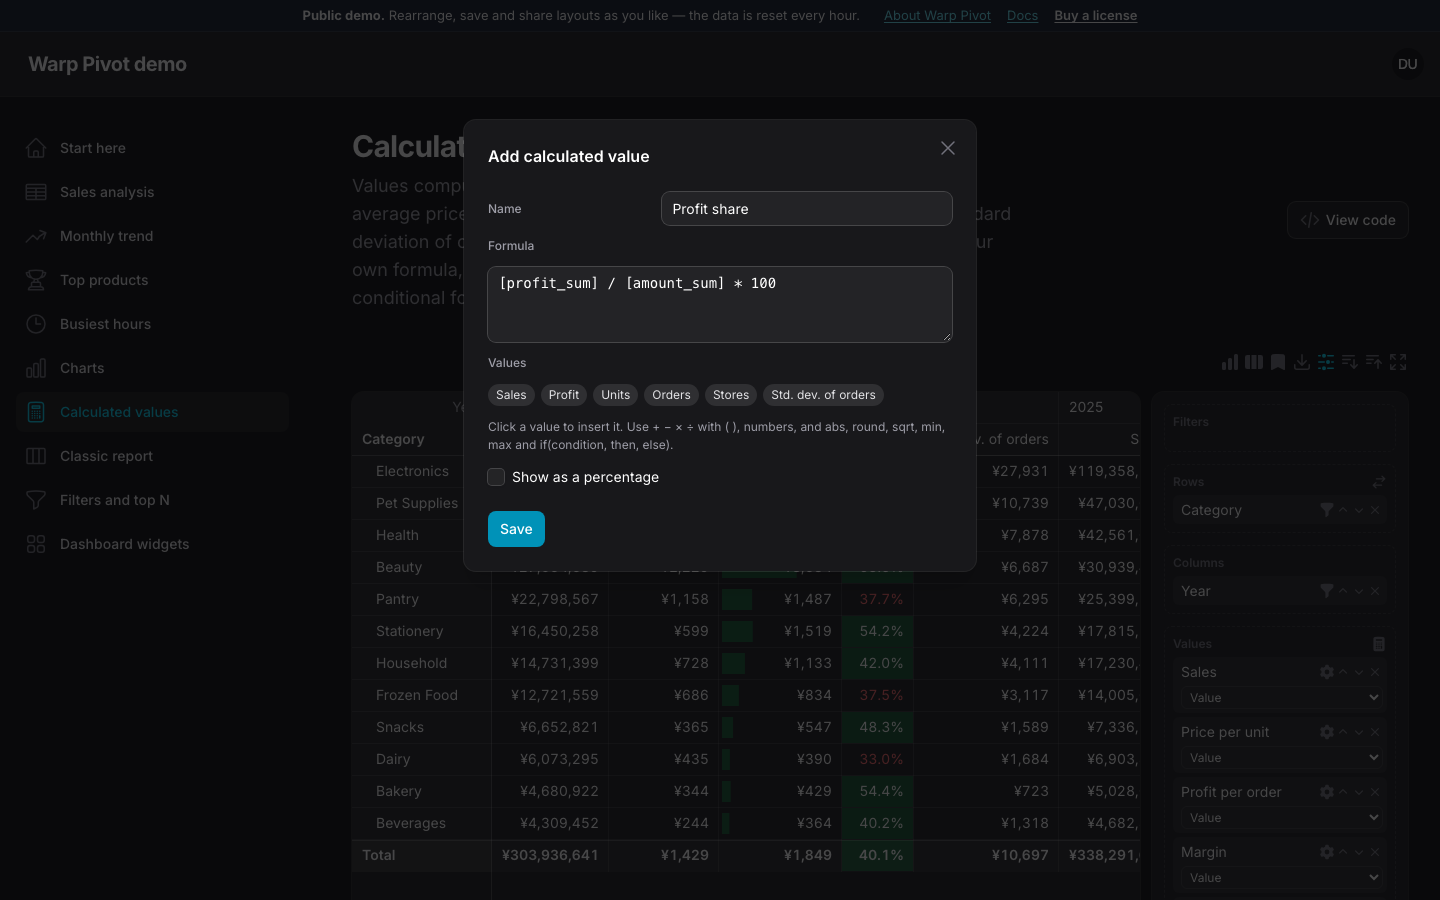This screenshot has width=1440, height=900.
Task: Follow the Buy a license link
Action: pos(1095,16)
